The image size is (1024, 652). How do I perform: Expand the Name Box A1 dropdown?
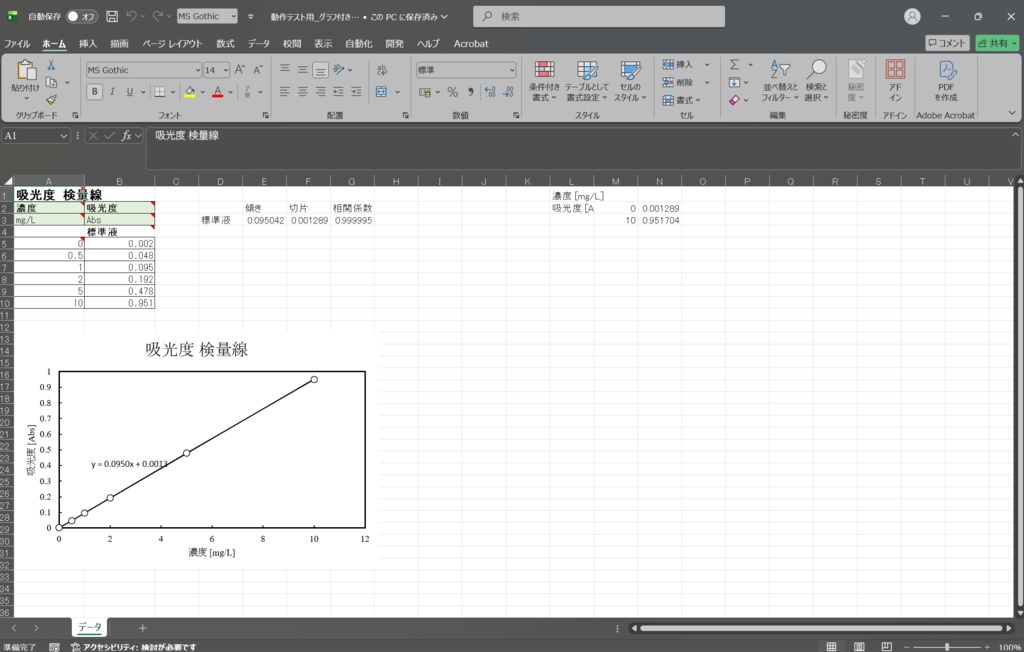pyautogui.click(x=63, y=136)
